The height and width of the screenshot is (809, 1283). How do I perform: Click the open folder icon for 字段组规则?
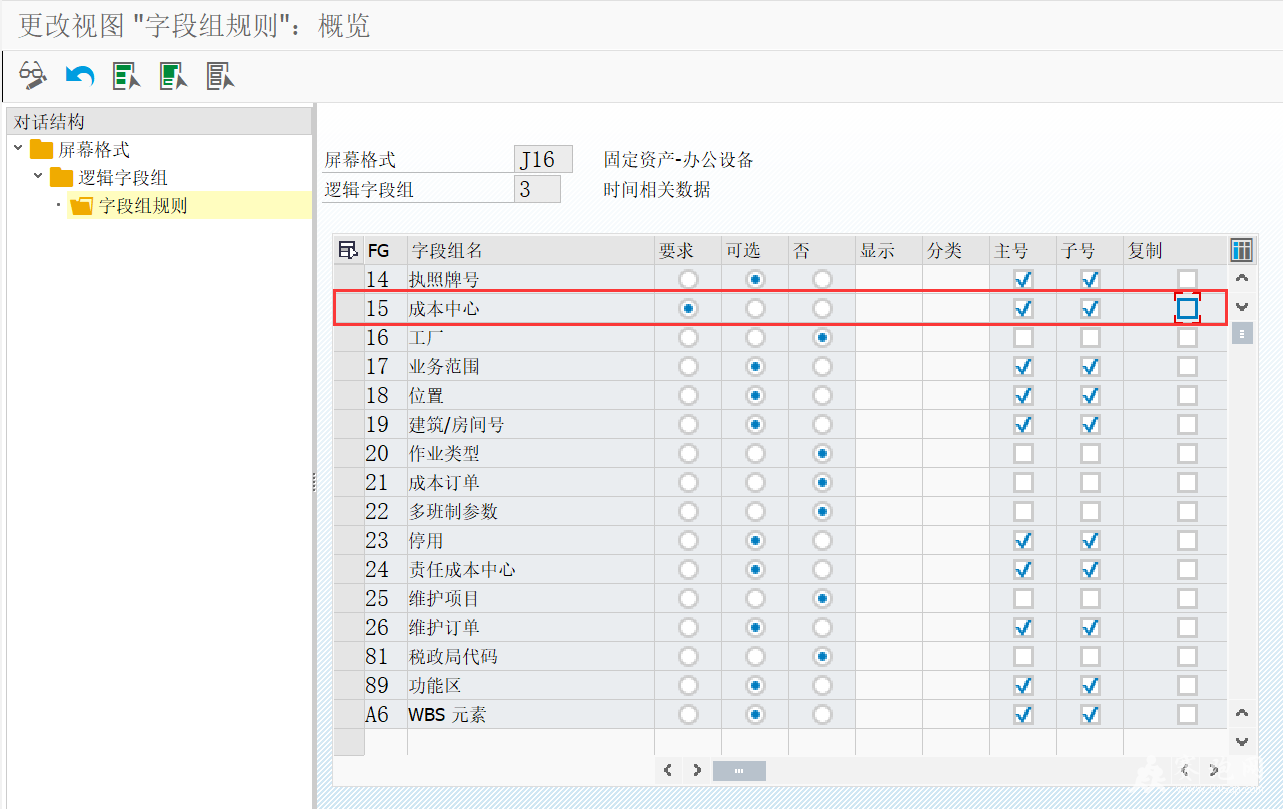(82, 206)
